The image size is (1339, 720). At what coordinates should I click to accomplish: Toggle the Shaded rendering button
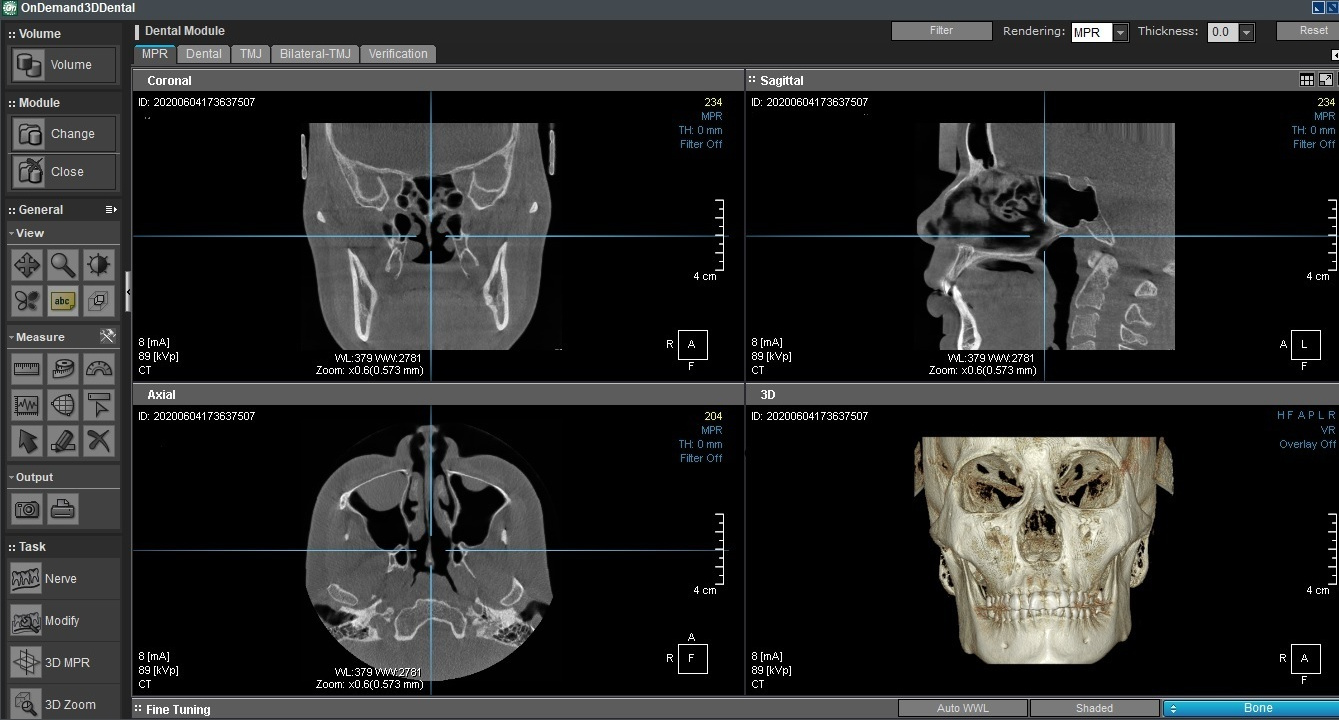click(x=1094, y=708)
